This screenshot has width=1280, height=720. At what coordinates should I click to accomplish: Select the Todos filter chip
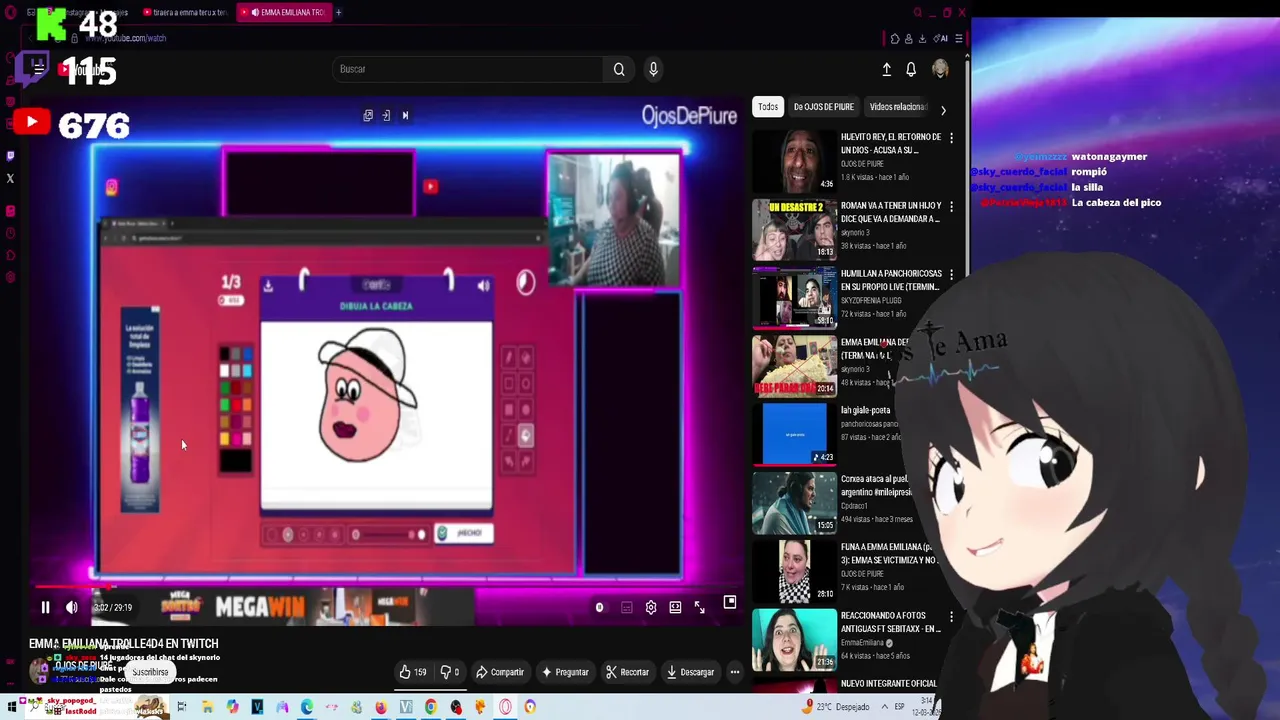(x=767, y=107)
